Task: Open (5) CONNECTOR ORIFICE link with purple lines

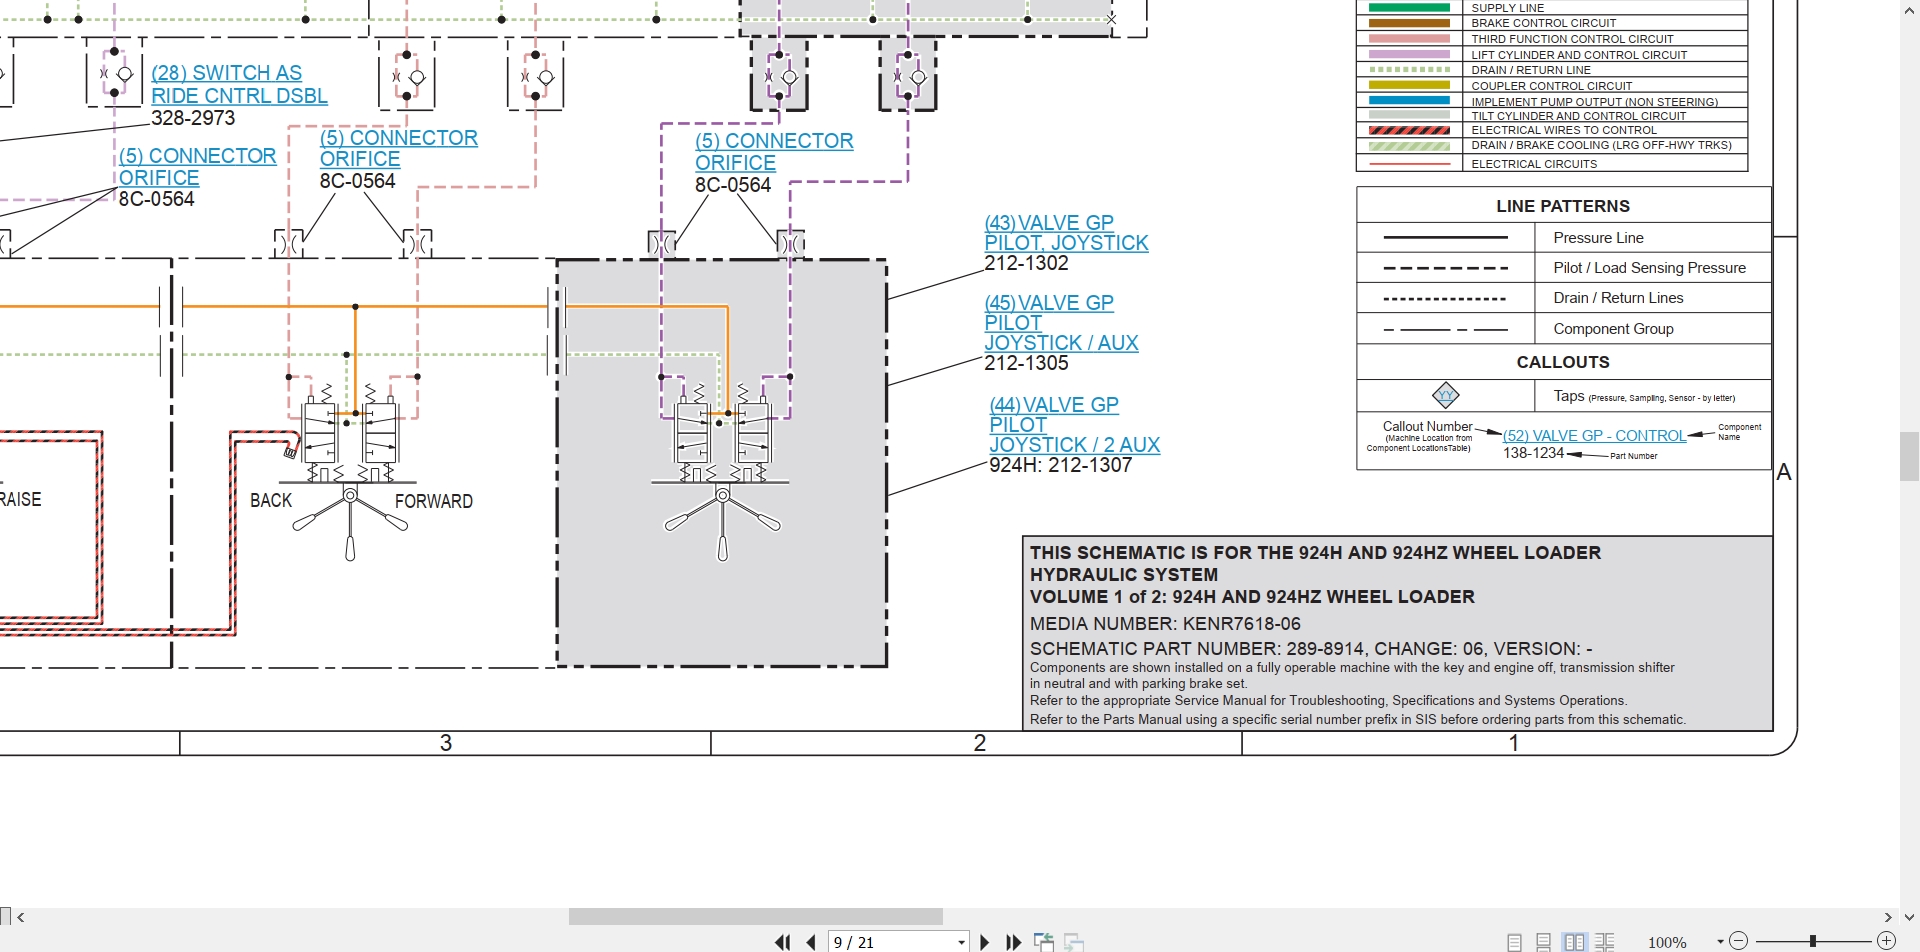Action: 774,151
